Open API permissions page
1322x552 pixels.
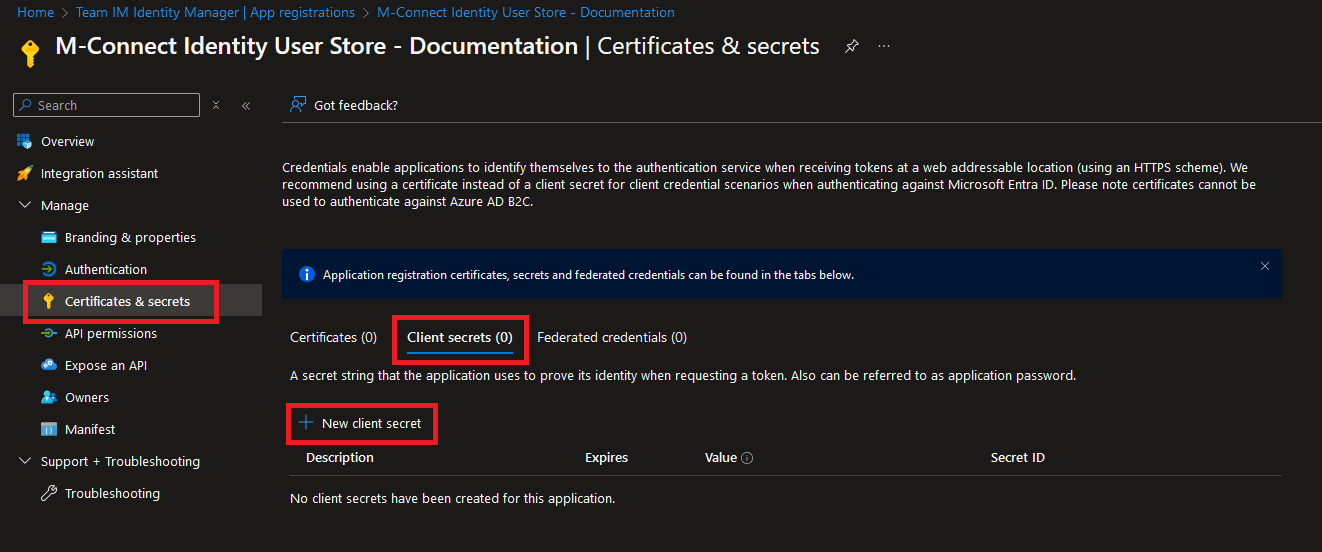pyautogui.click(x=111, y=333)
